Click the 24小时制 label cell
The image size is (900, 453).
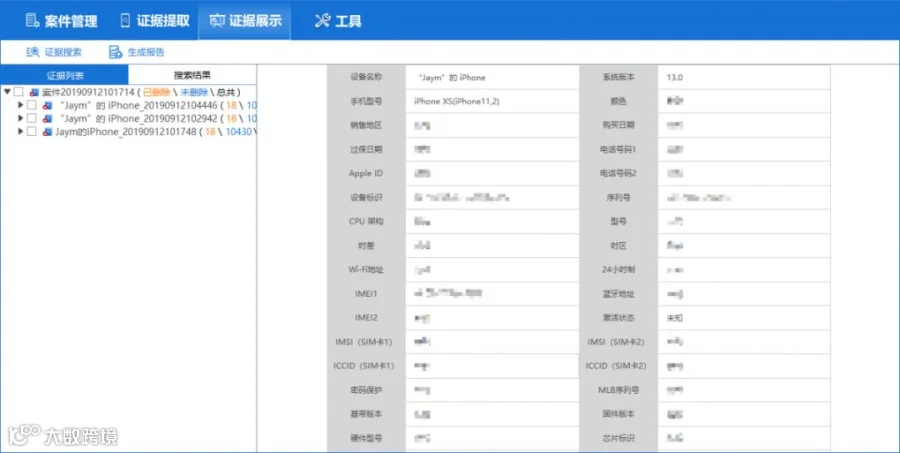[x=618, y=269]
